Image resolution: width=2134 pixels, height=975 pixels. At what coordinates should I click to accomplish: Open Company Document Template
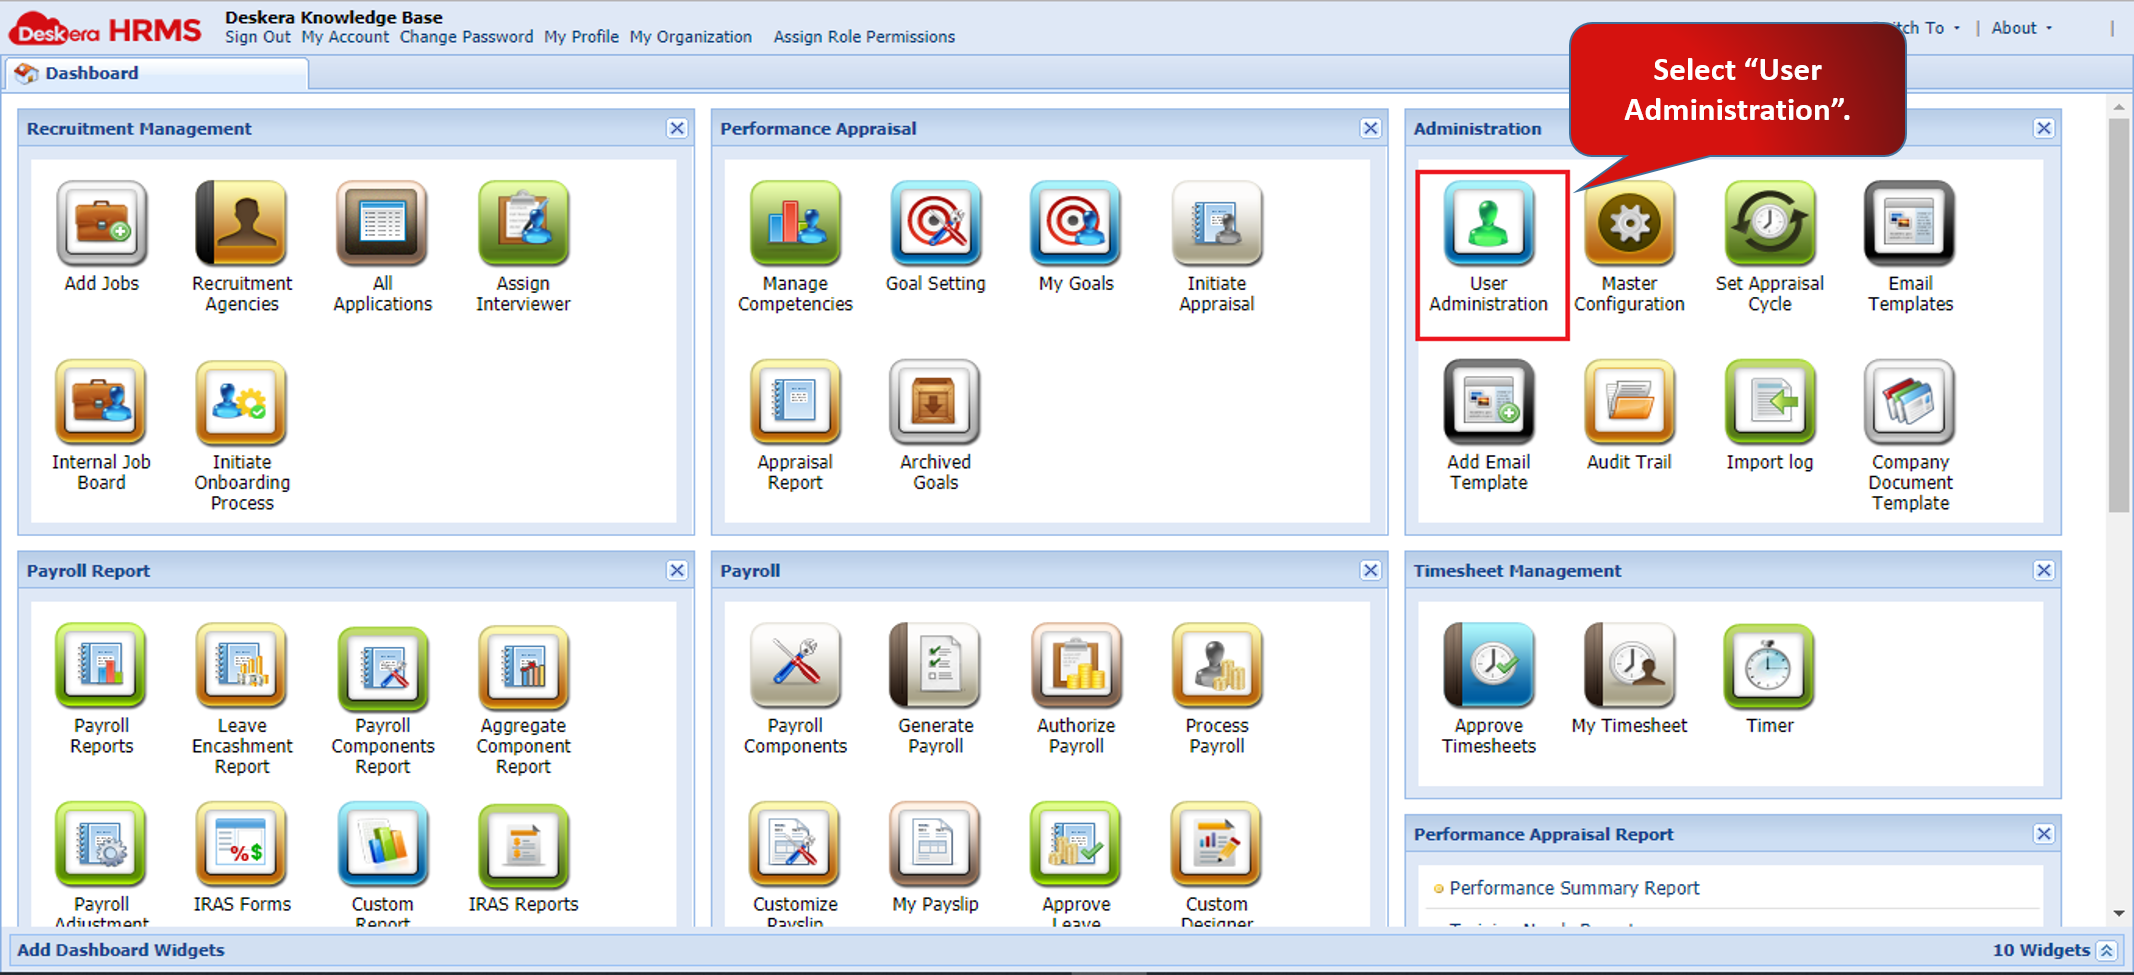(x=1910, y=402)
